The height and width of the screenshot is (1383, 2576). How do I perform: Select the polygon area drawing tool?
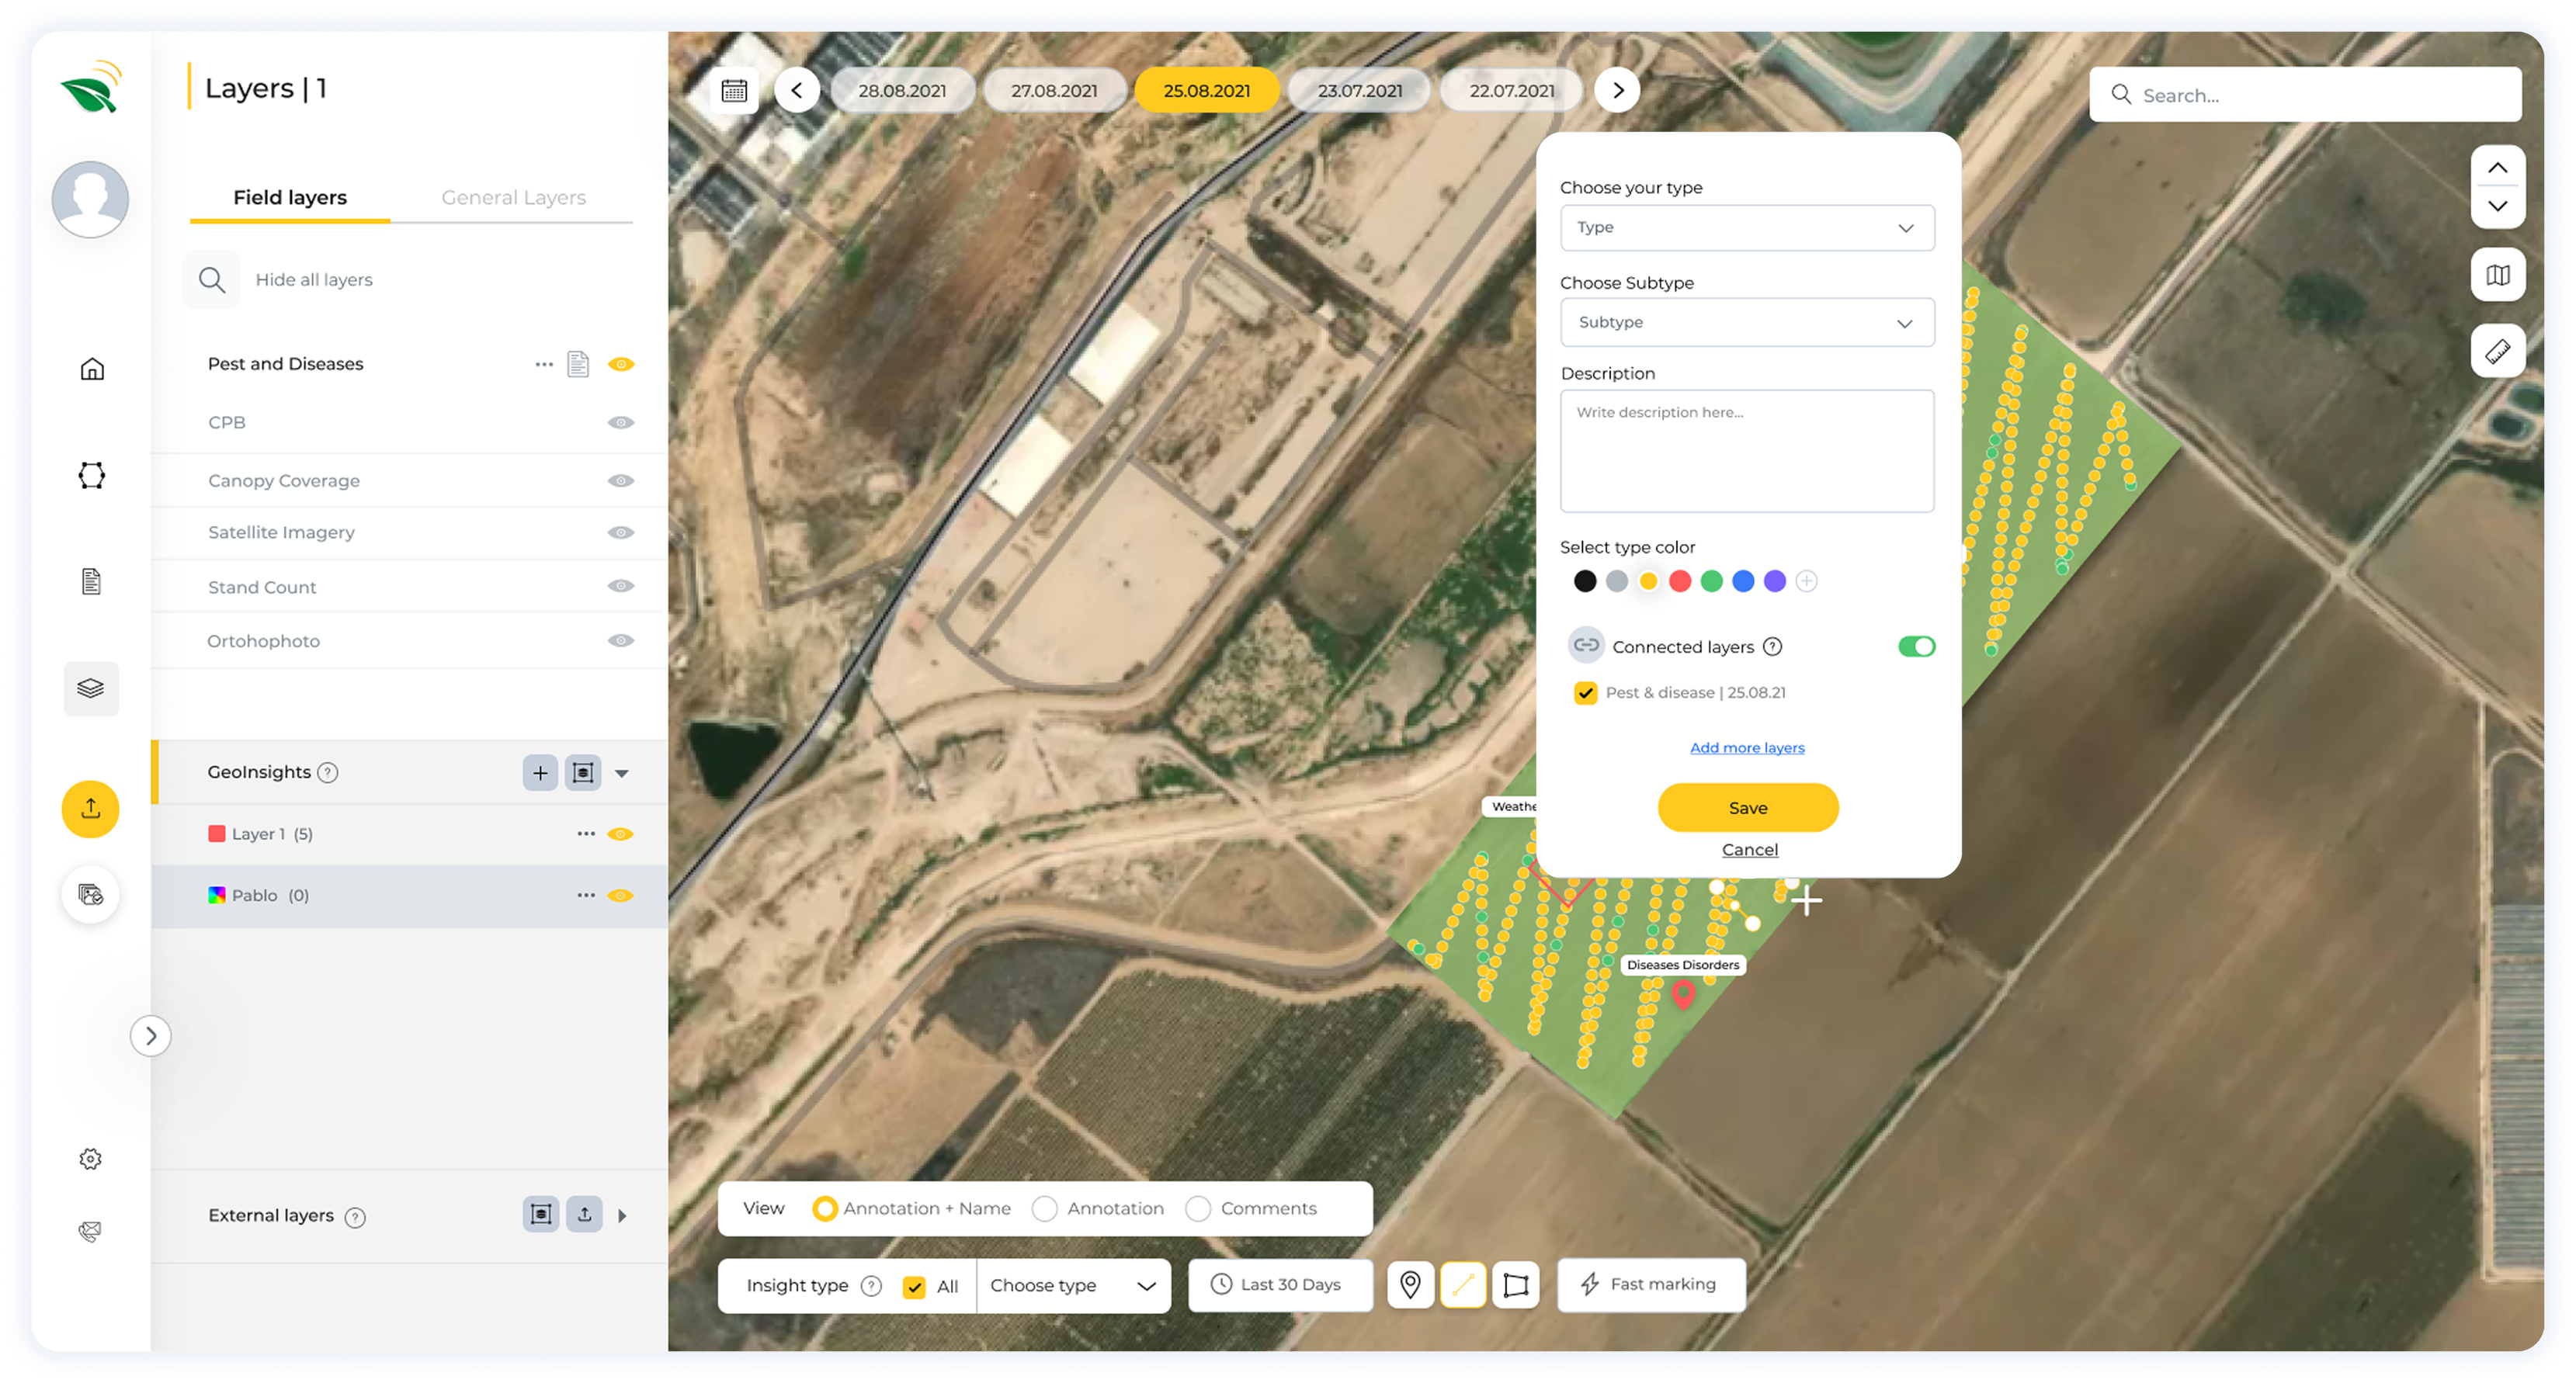click(x=1515, y=1284)
